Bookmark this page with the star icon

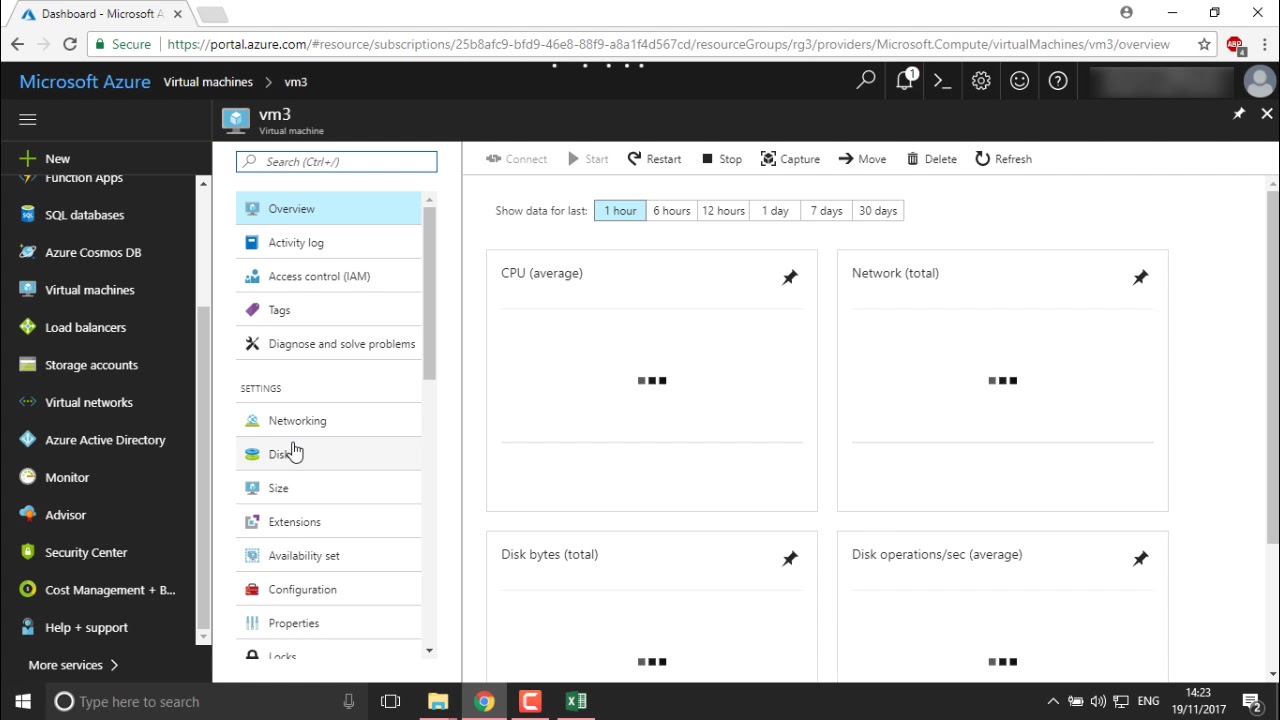[1204, 44]
